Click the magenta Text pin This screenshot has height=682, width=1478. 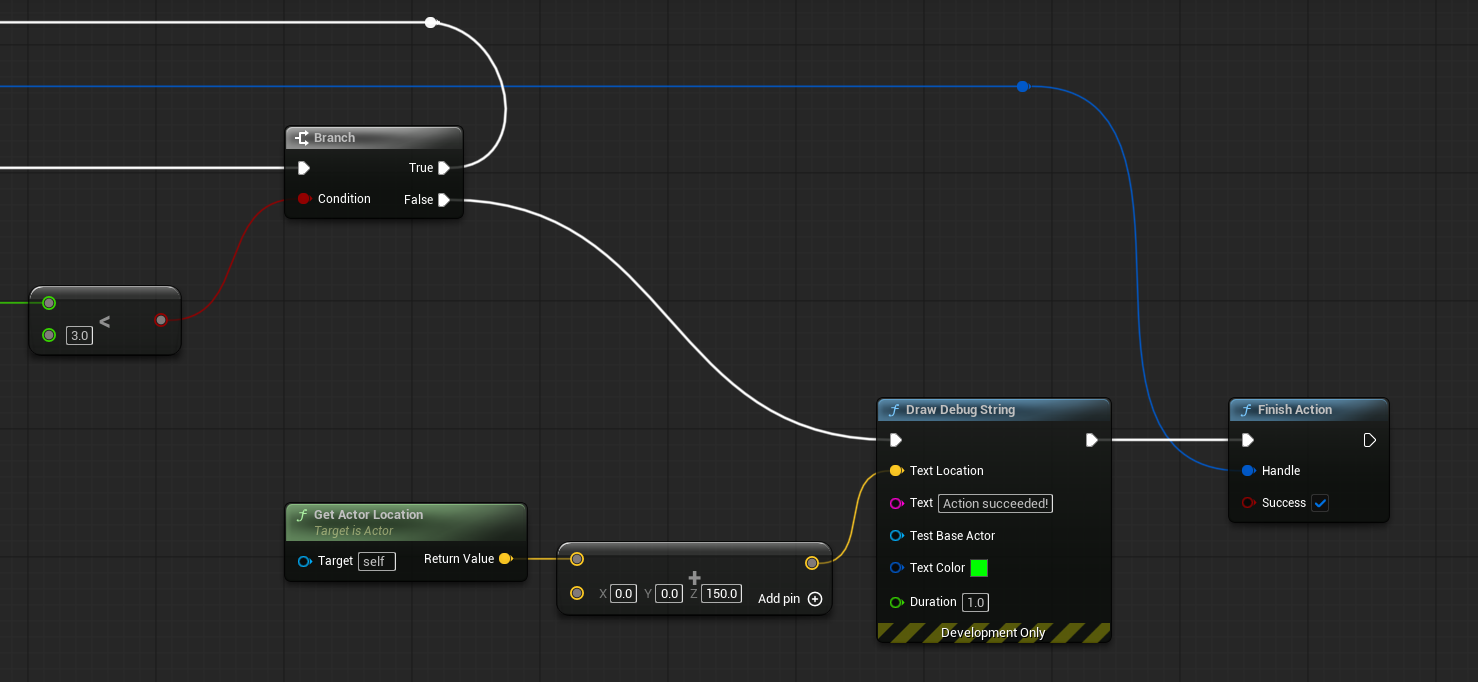(896, 503)
